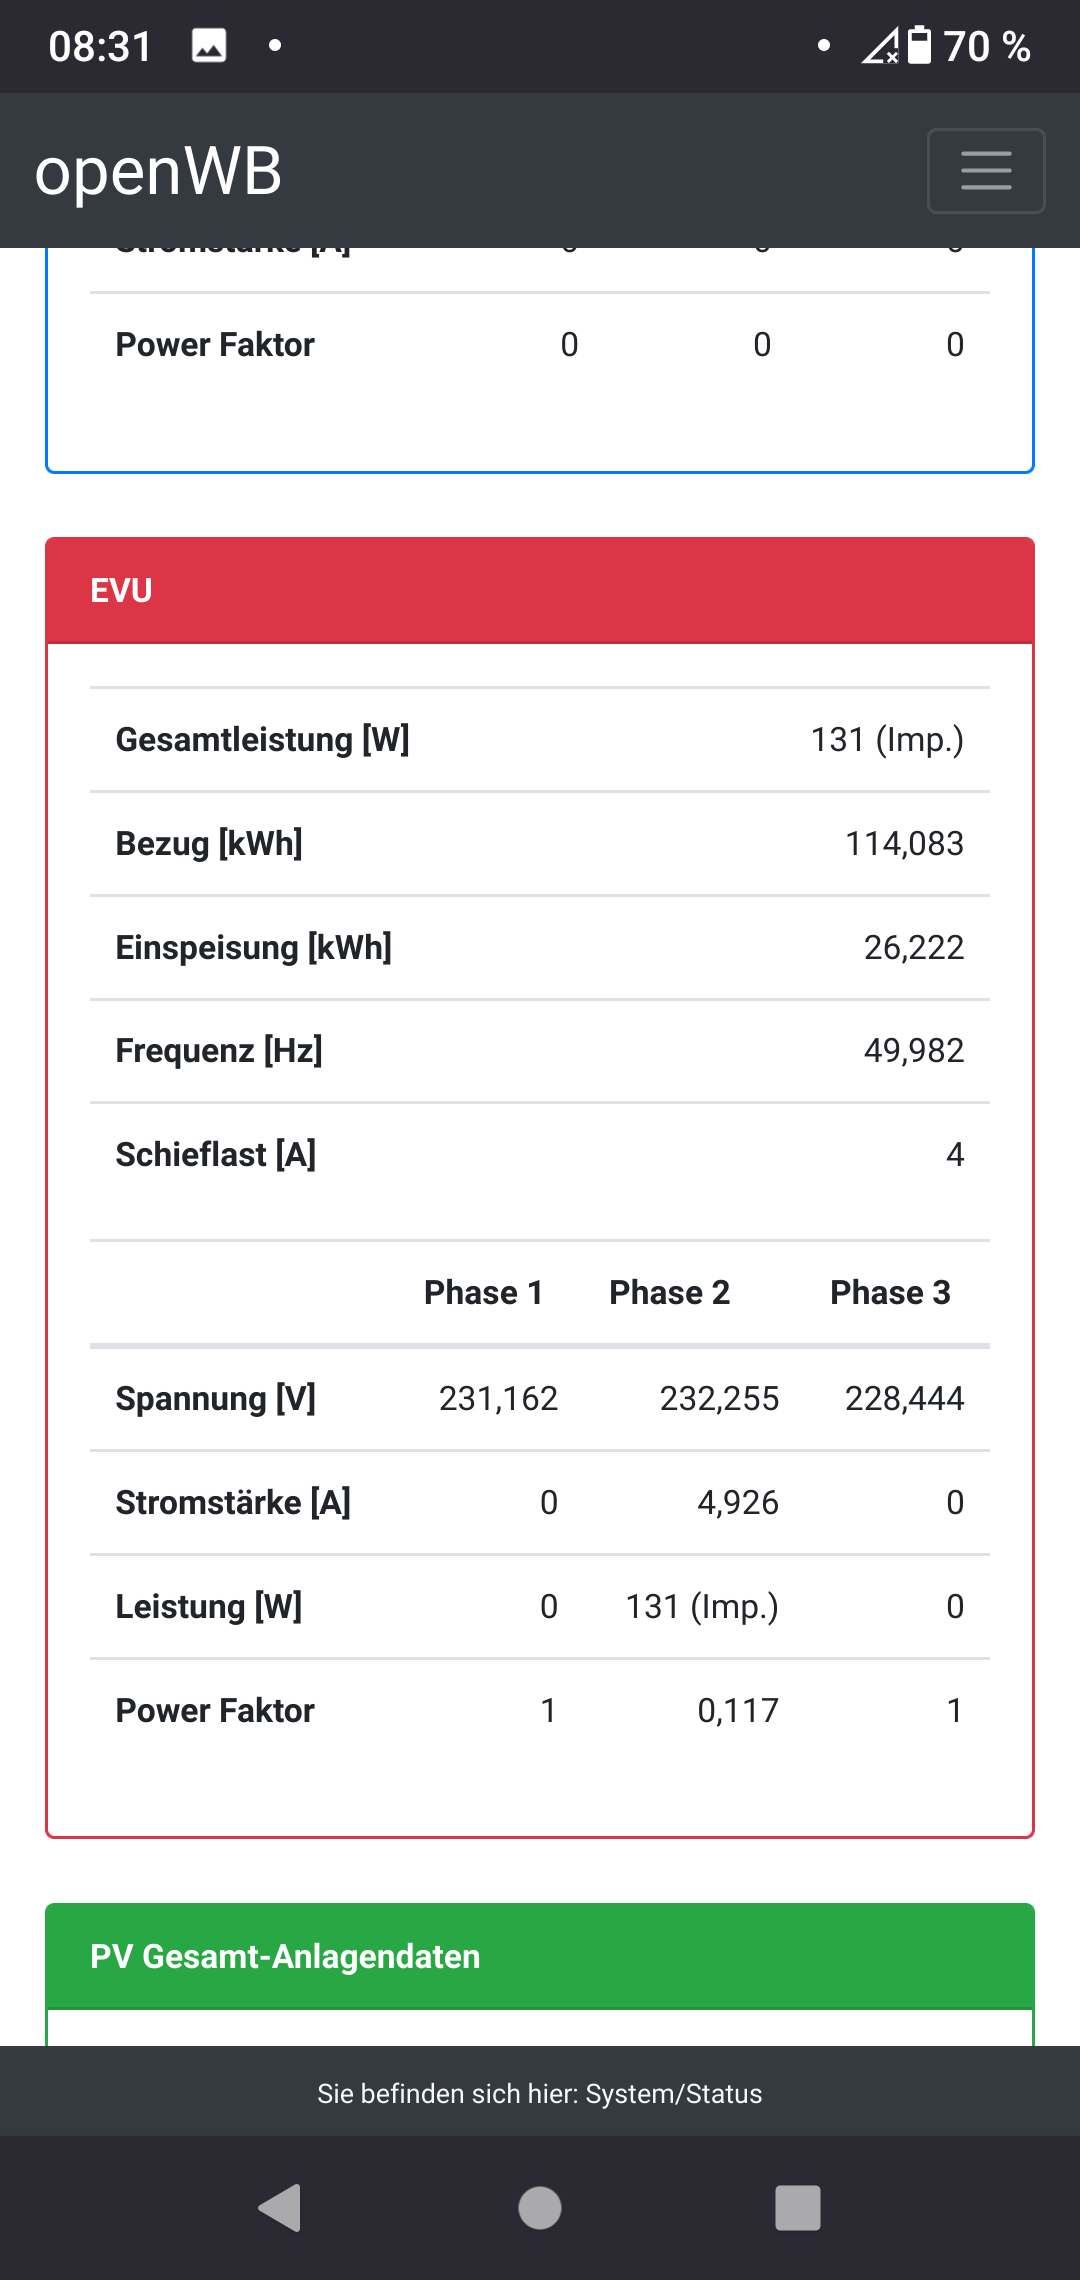This screenshot has width=1080, height=2280.
Task: Select the Einspeisung [kWh] row label
Action: [254, 947]
